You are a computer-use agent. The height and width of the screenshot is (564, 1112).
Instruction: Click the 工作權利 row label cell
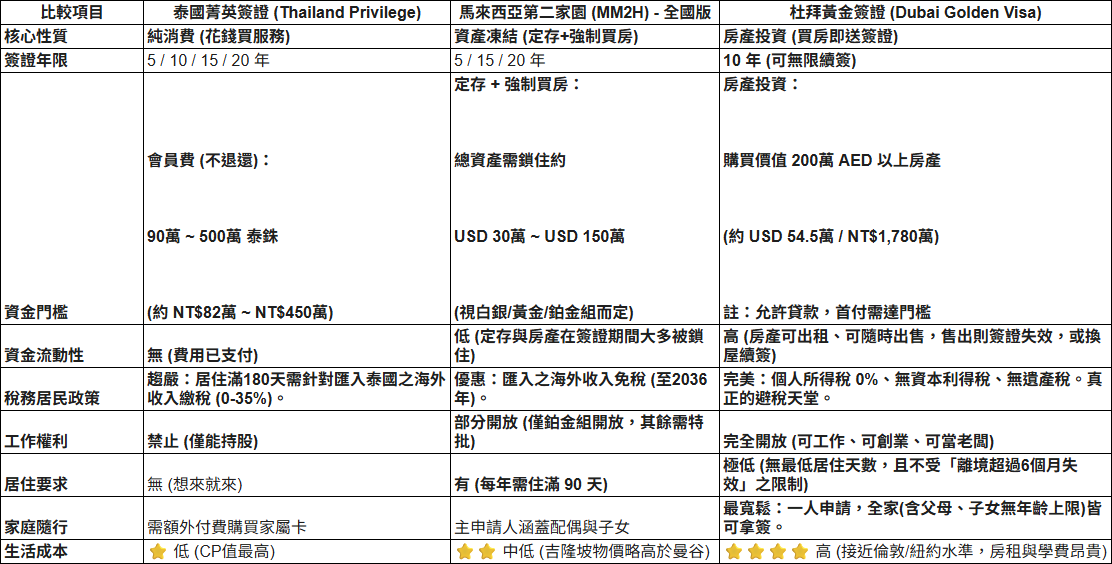(x=34, y=441)
